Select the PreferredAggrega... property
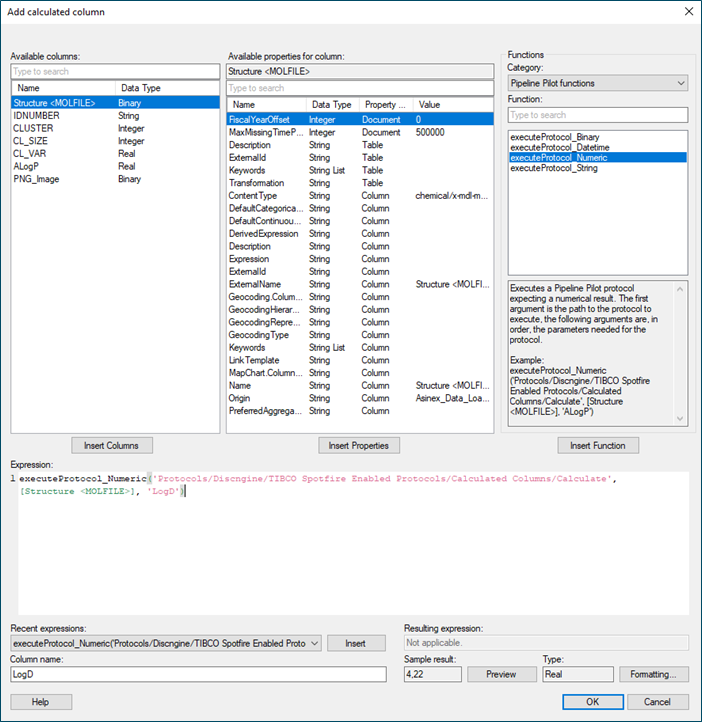 coord(360,411)
